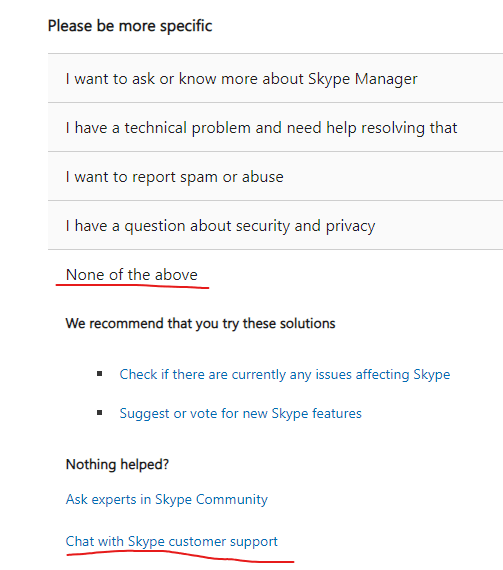
Task: Click the We recommend these solutions heading
Action: [x=200, y=324]
